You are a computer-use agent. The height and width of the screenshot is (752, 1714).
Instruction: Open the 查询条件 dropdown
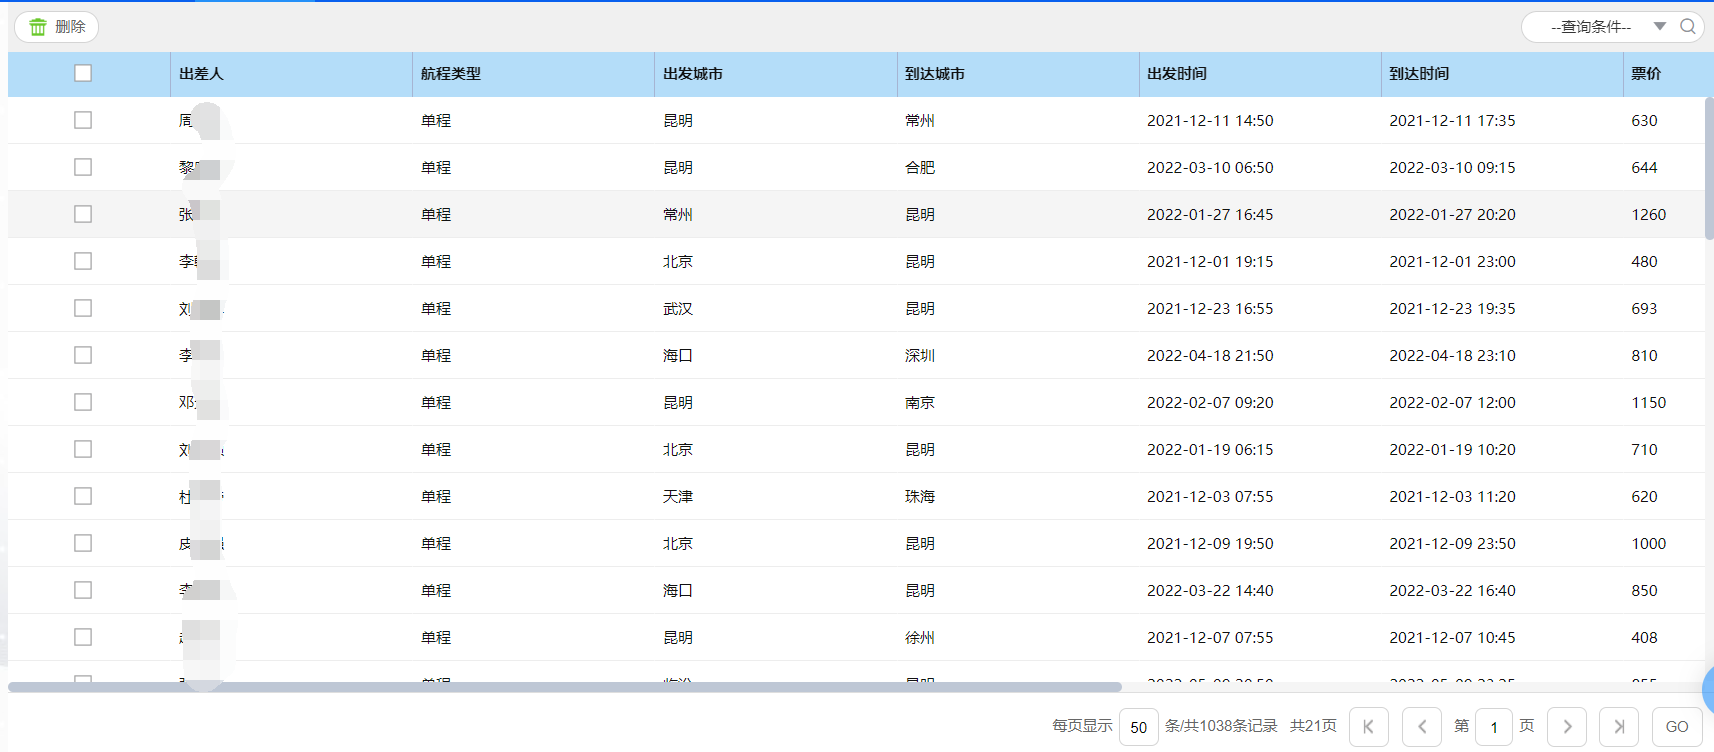[1590, 27]
